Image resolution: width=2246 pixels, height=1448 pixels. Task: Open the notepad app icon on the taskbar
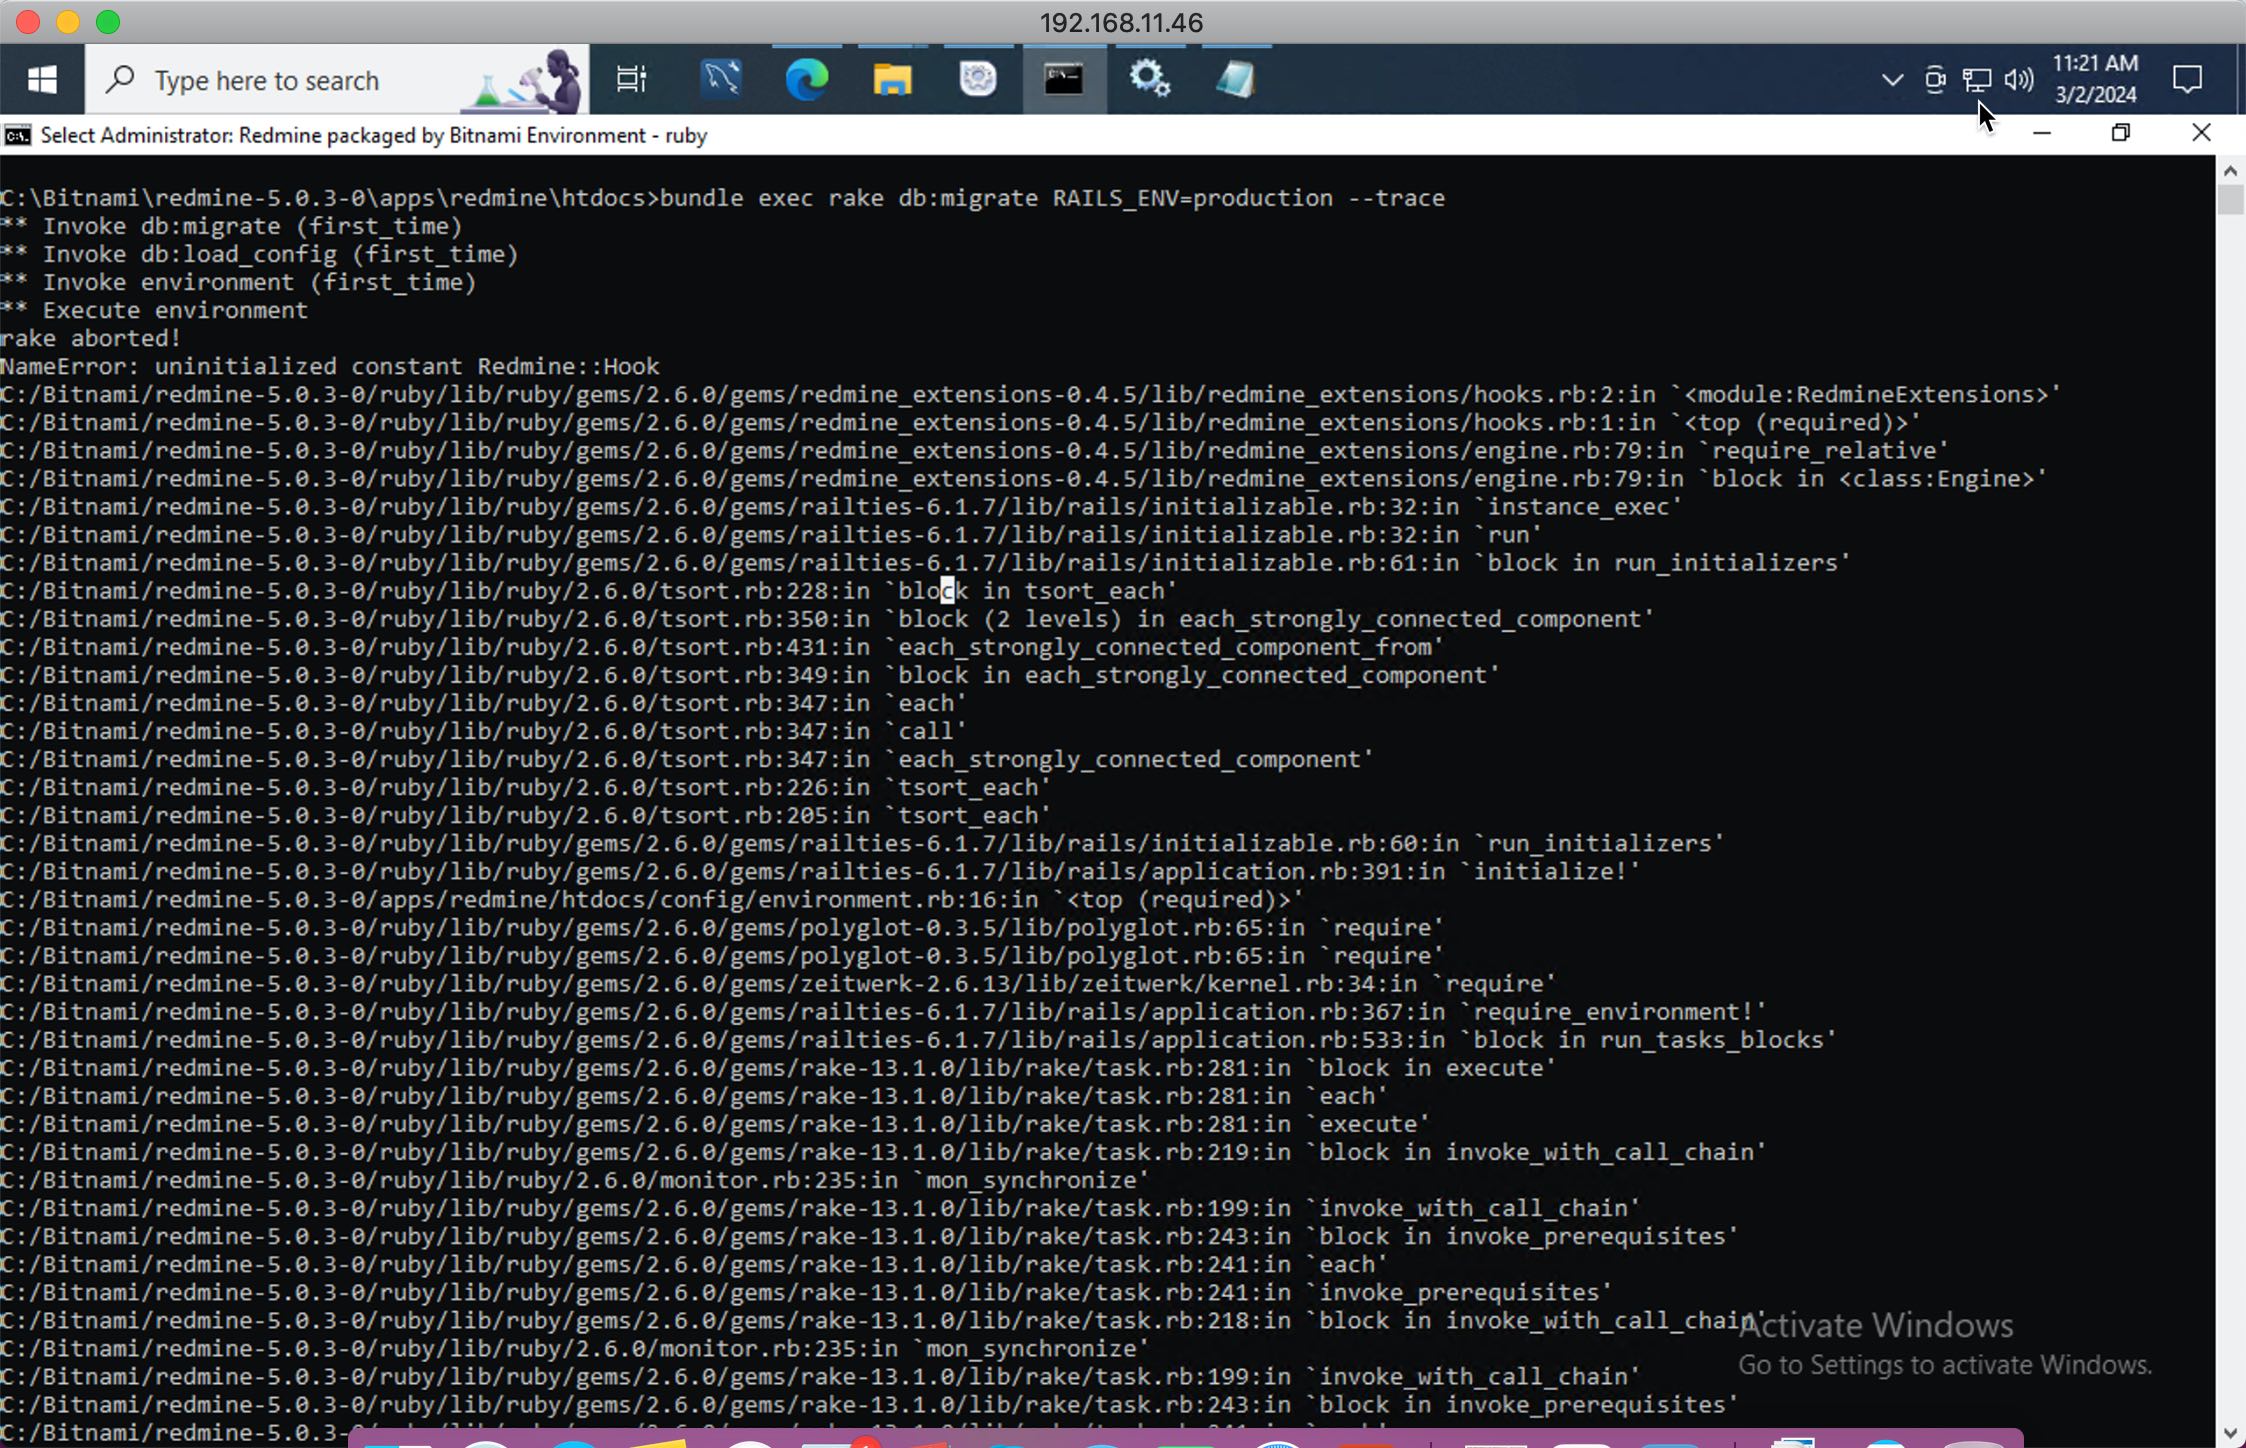[1236, 79]
